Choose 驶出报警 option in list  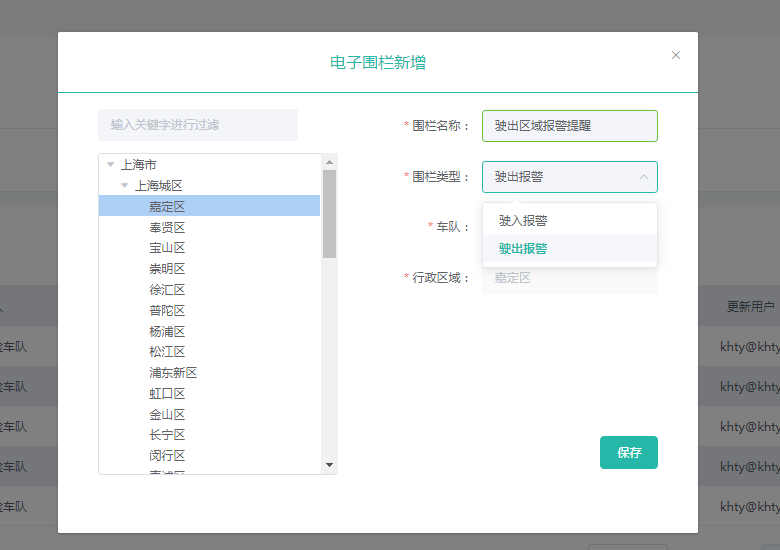click(x=523, y=249)
